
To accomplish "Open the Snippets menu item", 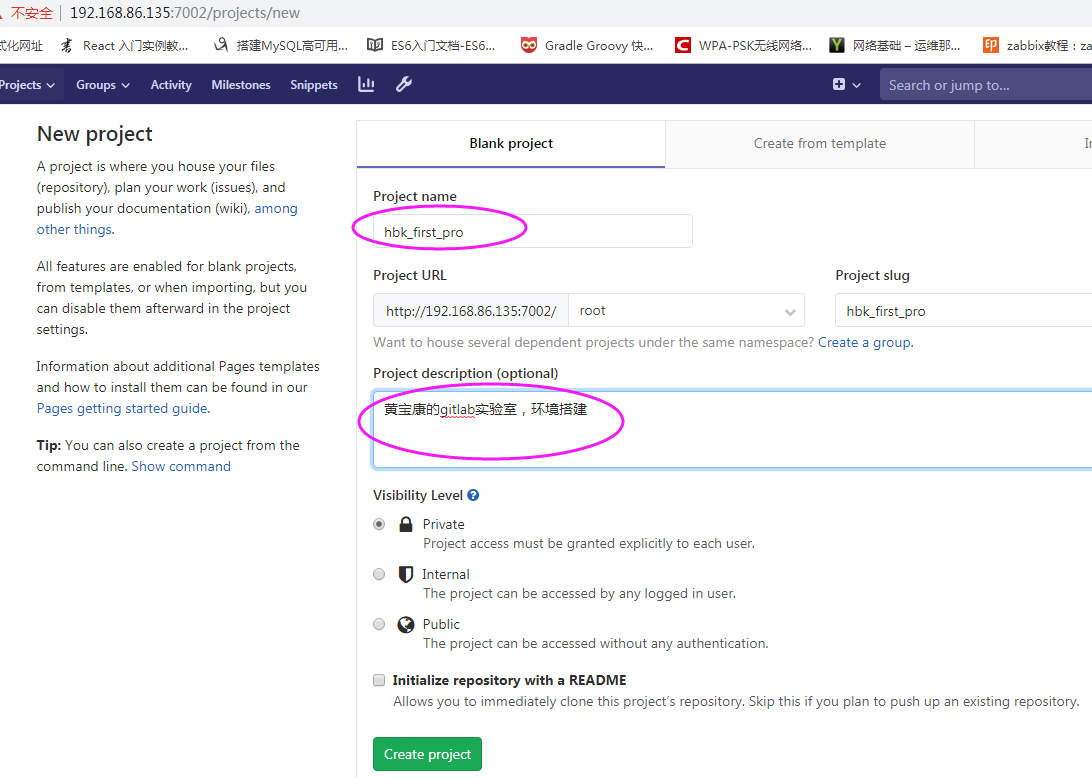I will pyautogui.click(x=313, y=84).
